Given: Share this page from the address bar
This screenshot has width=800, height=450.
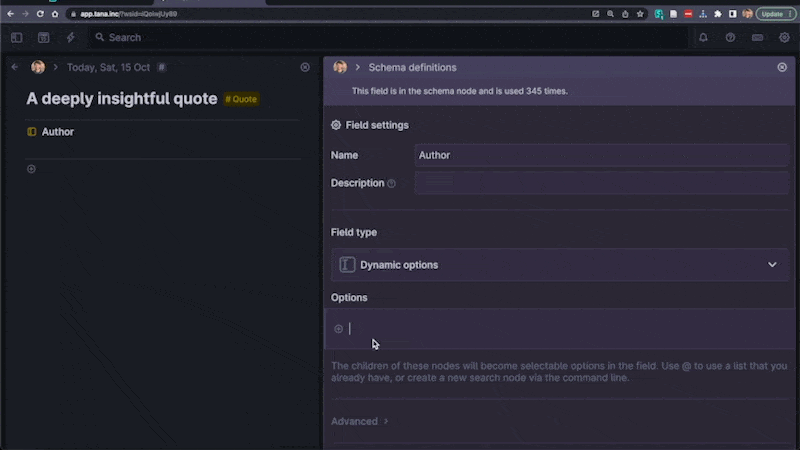Looking at the screenshot, I should [625, 14].
